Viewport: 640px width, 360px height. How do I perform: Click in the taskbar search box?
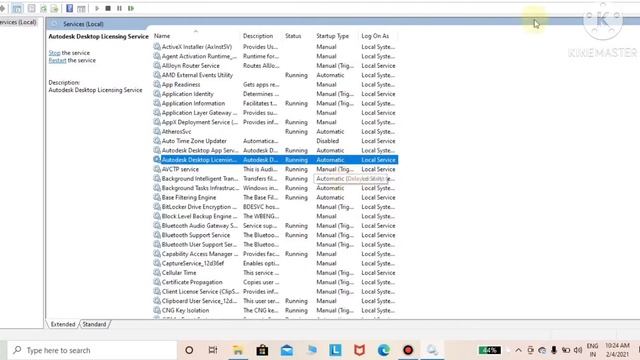[92, 350]
